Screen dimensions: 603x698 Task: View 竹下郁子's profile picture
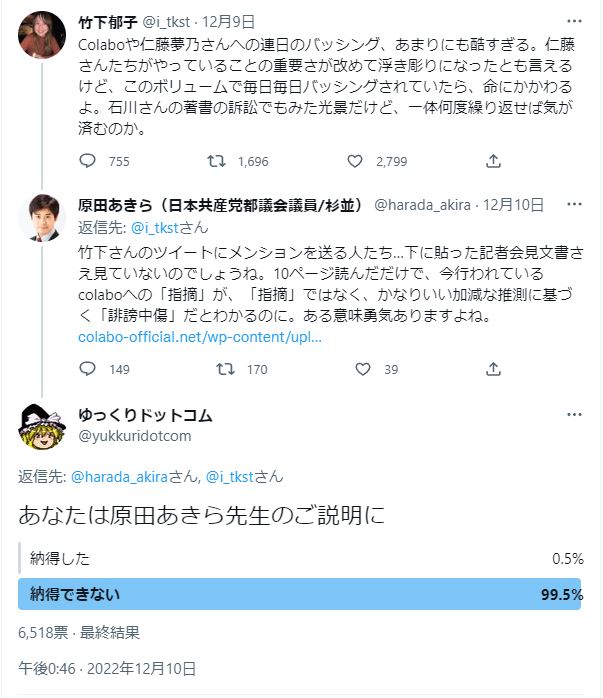click(x=41, y=35)
